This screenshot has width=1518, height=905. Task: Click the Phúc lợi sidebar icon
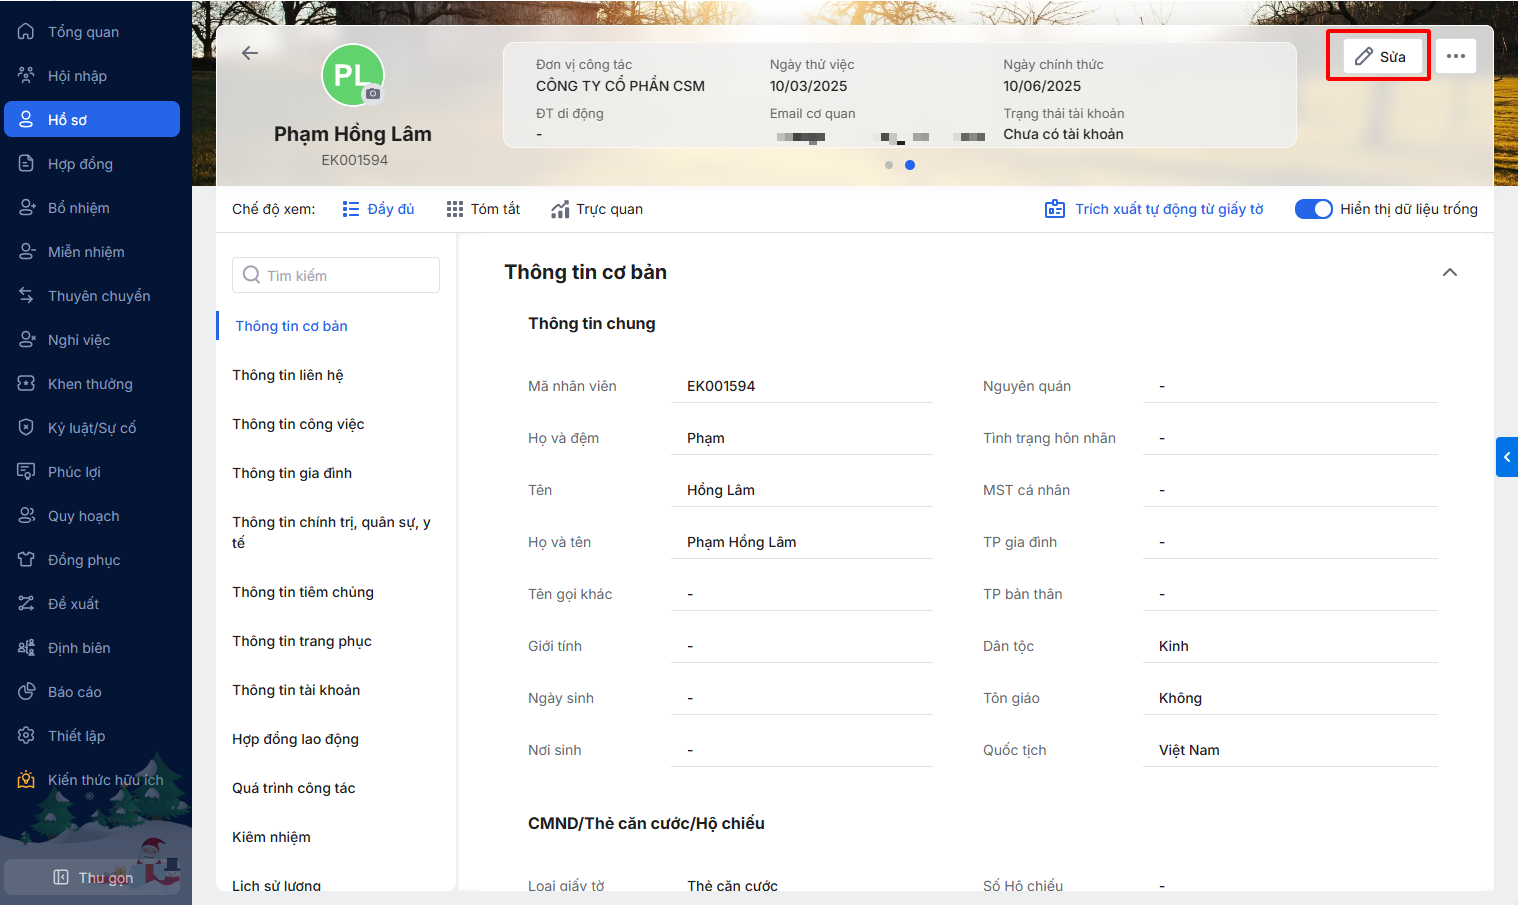26,472
